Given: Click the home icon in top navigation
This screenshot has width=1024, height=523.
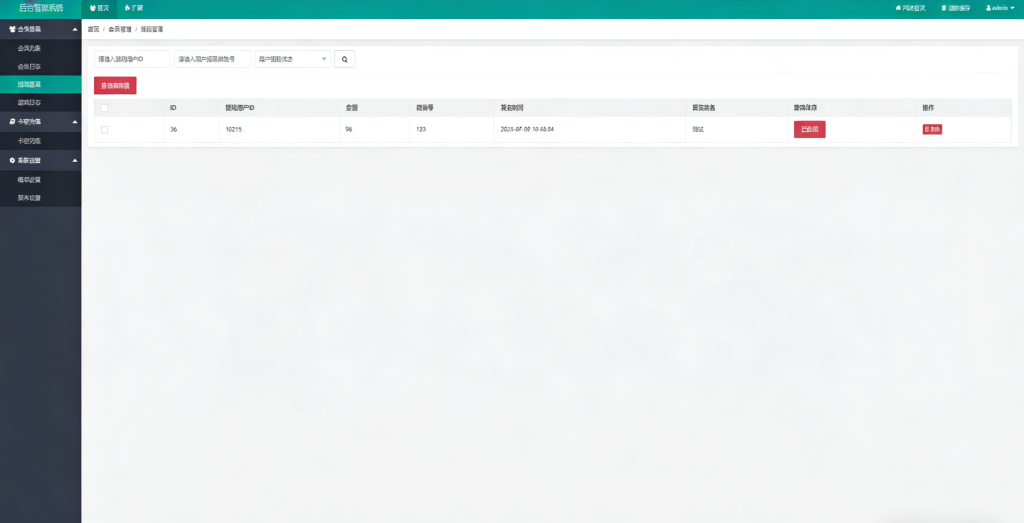Looking at the screenshot, I should coord(93,8).
